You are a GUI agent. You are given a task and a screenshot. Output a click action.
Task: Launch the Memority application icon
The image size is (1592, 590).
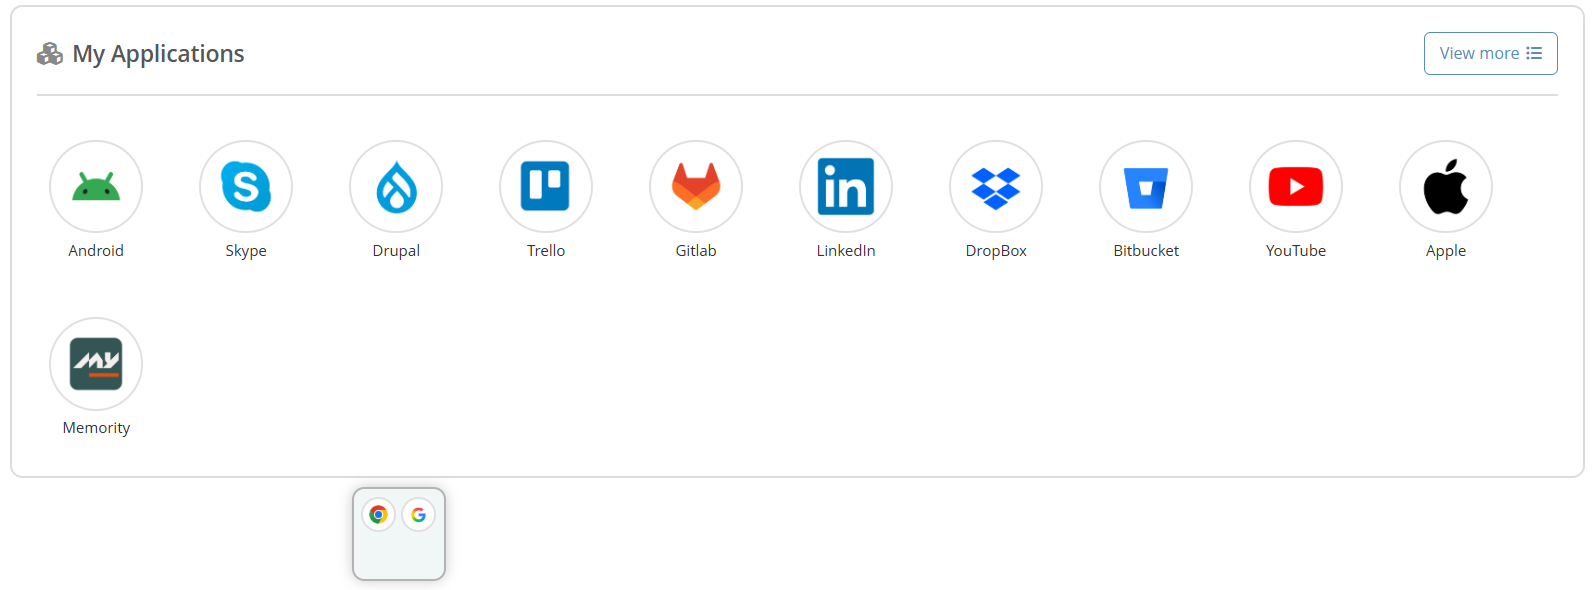pos(96,364)
